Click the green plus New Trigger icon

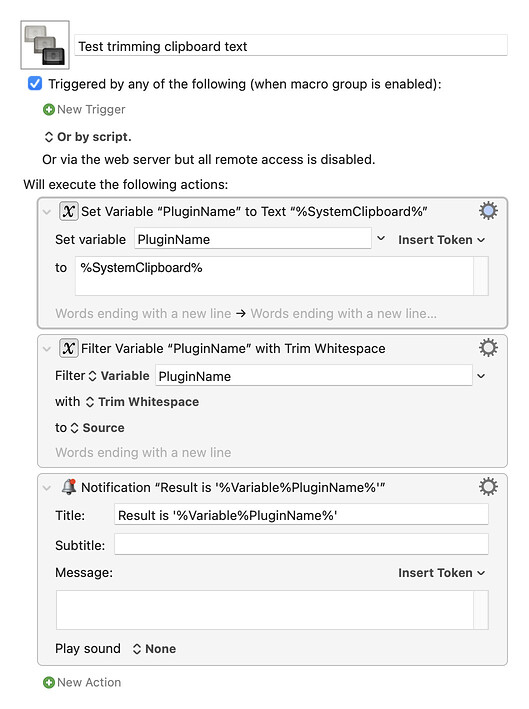(48, 109)
